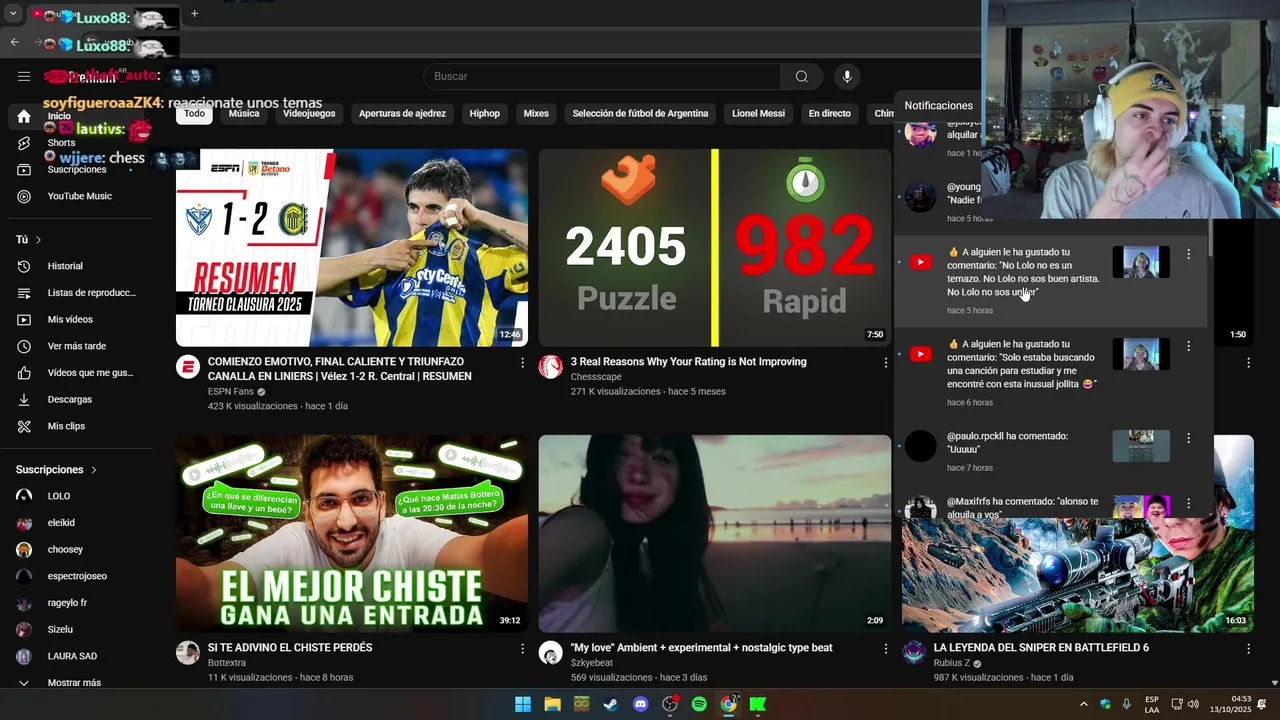1280x720 pixels.
Task: Open File Explorer from the taskbar
Action: (x=552, y=704)
